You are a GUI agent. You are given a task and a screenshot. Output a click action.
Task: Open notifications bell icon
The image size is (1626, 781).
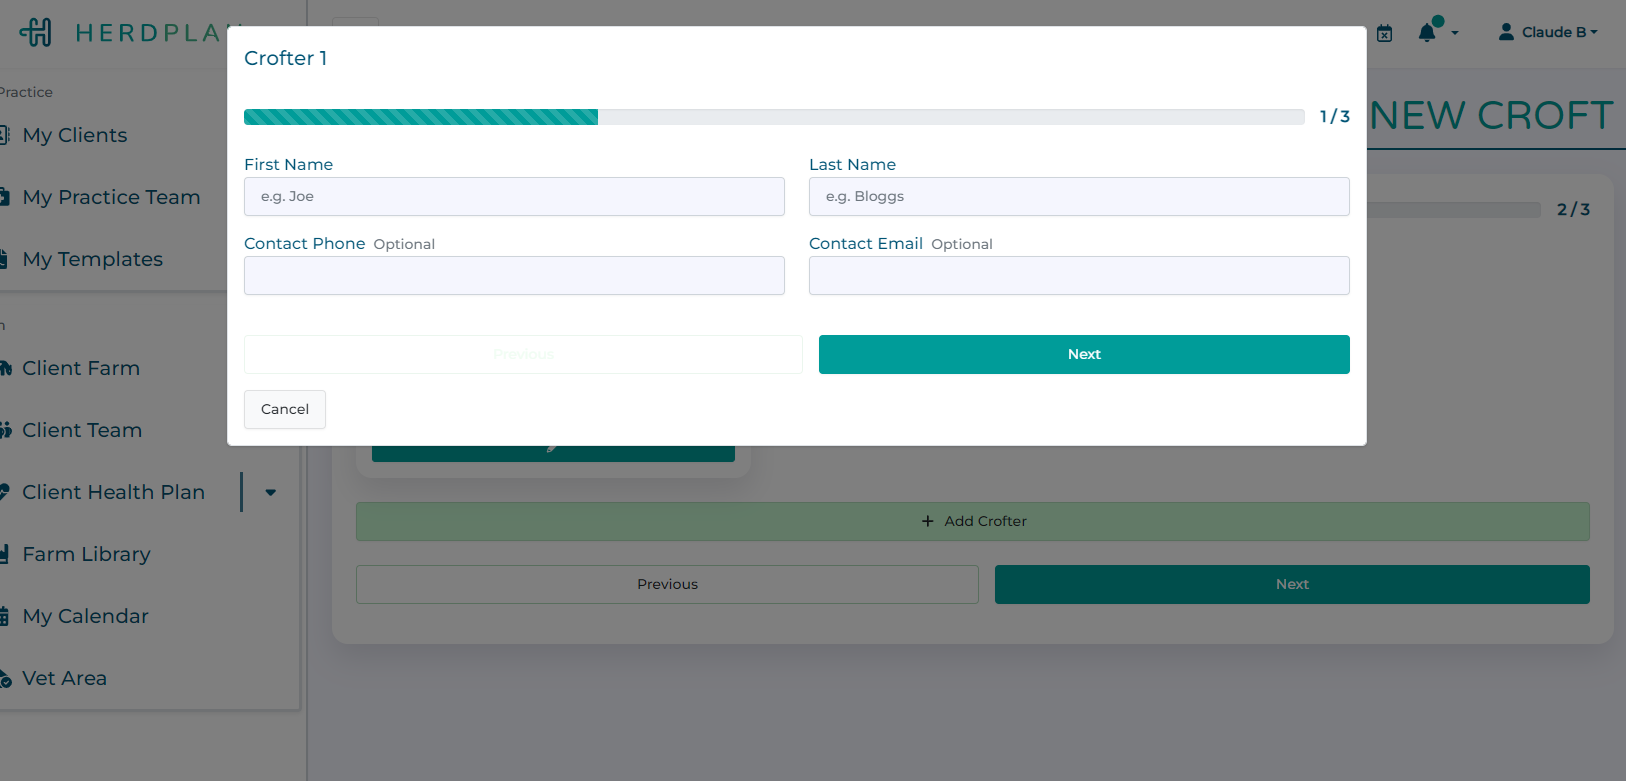click(1427, 33)
